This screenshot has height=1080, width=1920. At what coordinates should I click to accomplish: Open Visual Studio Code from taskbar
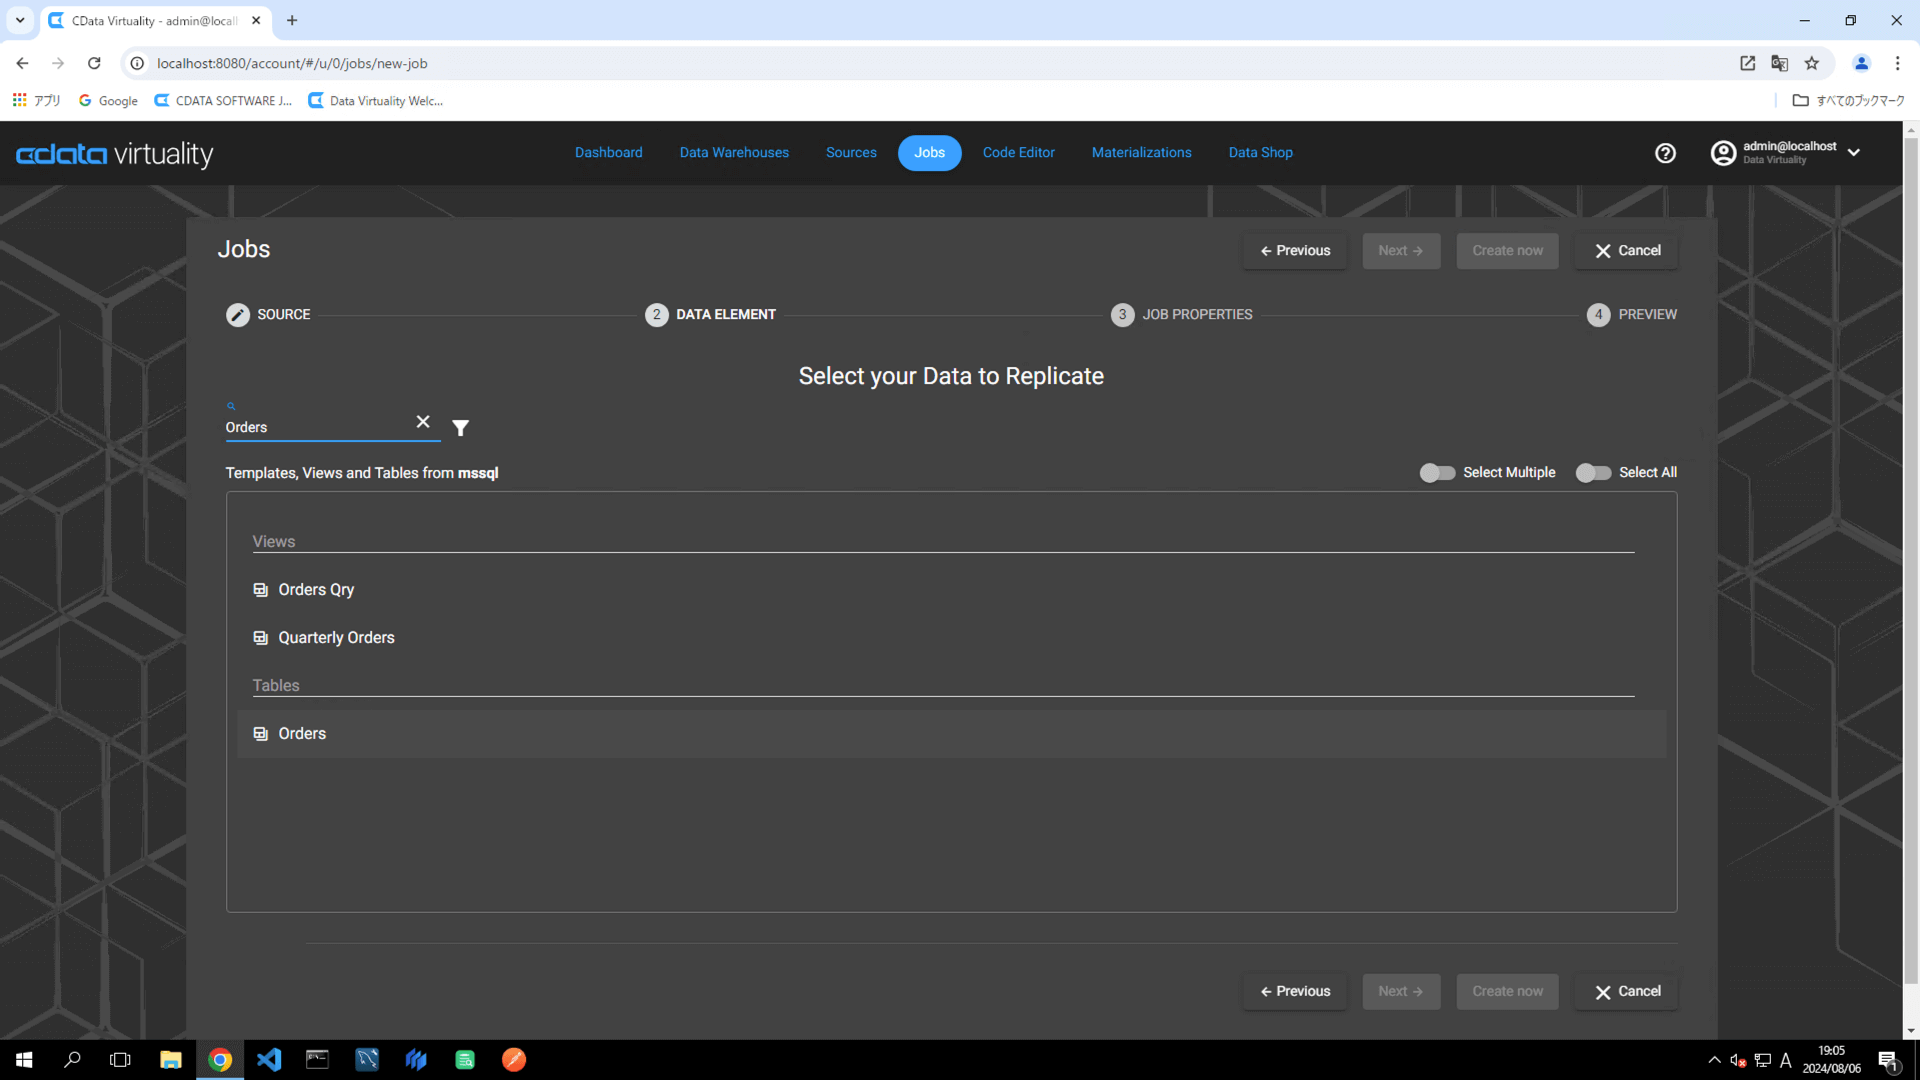(269, 1060)
